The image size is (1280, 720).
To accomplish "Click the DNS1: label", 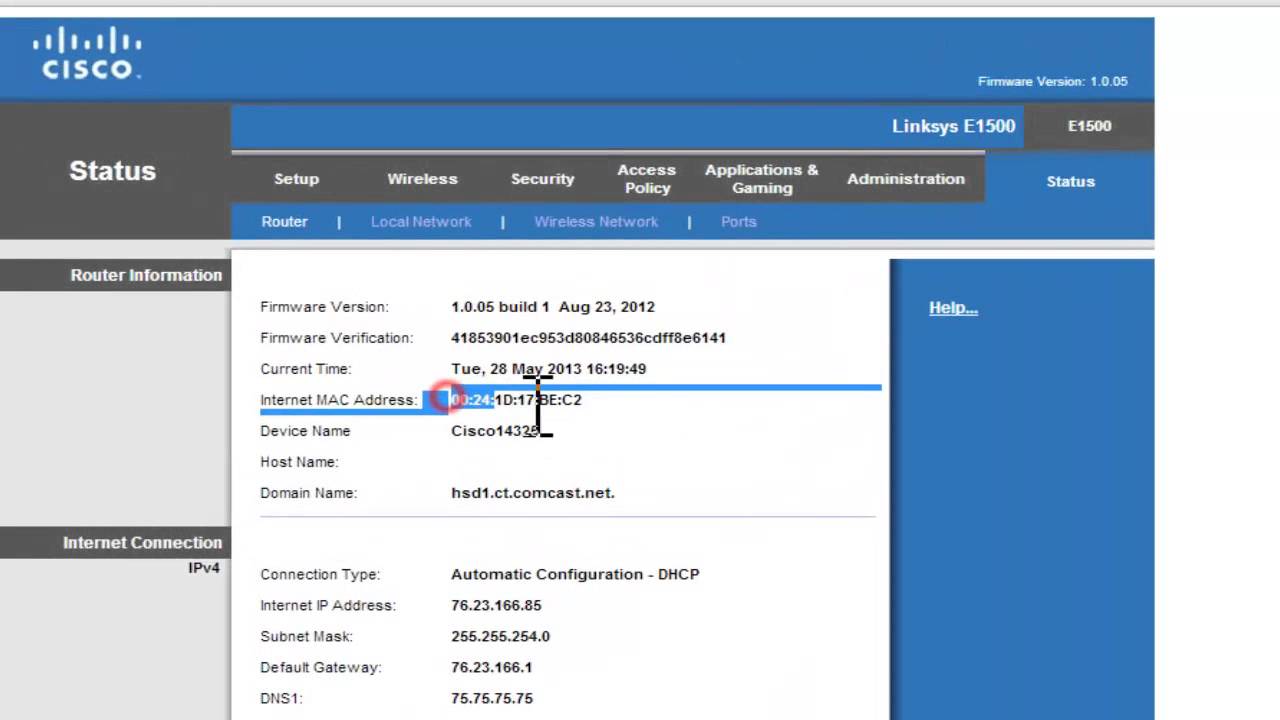I will pos(281,698).
